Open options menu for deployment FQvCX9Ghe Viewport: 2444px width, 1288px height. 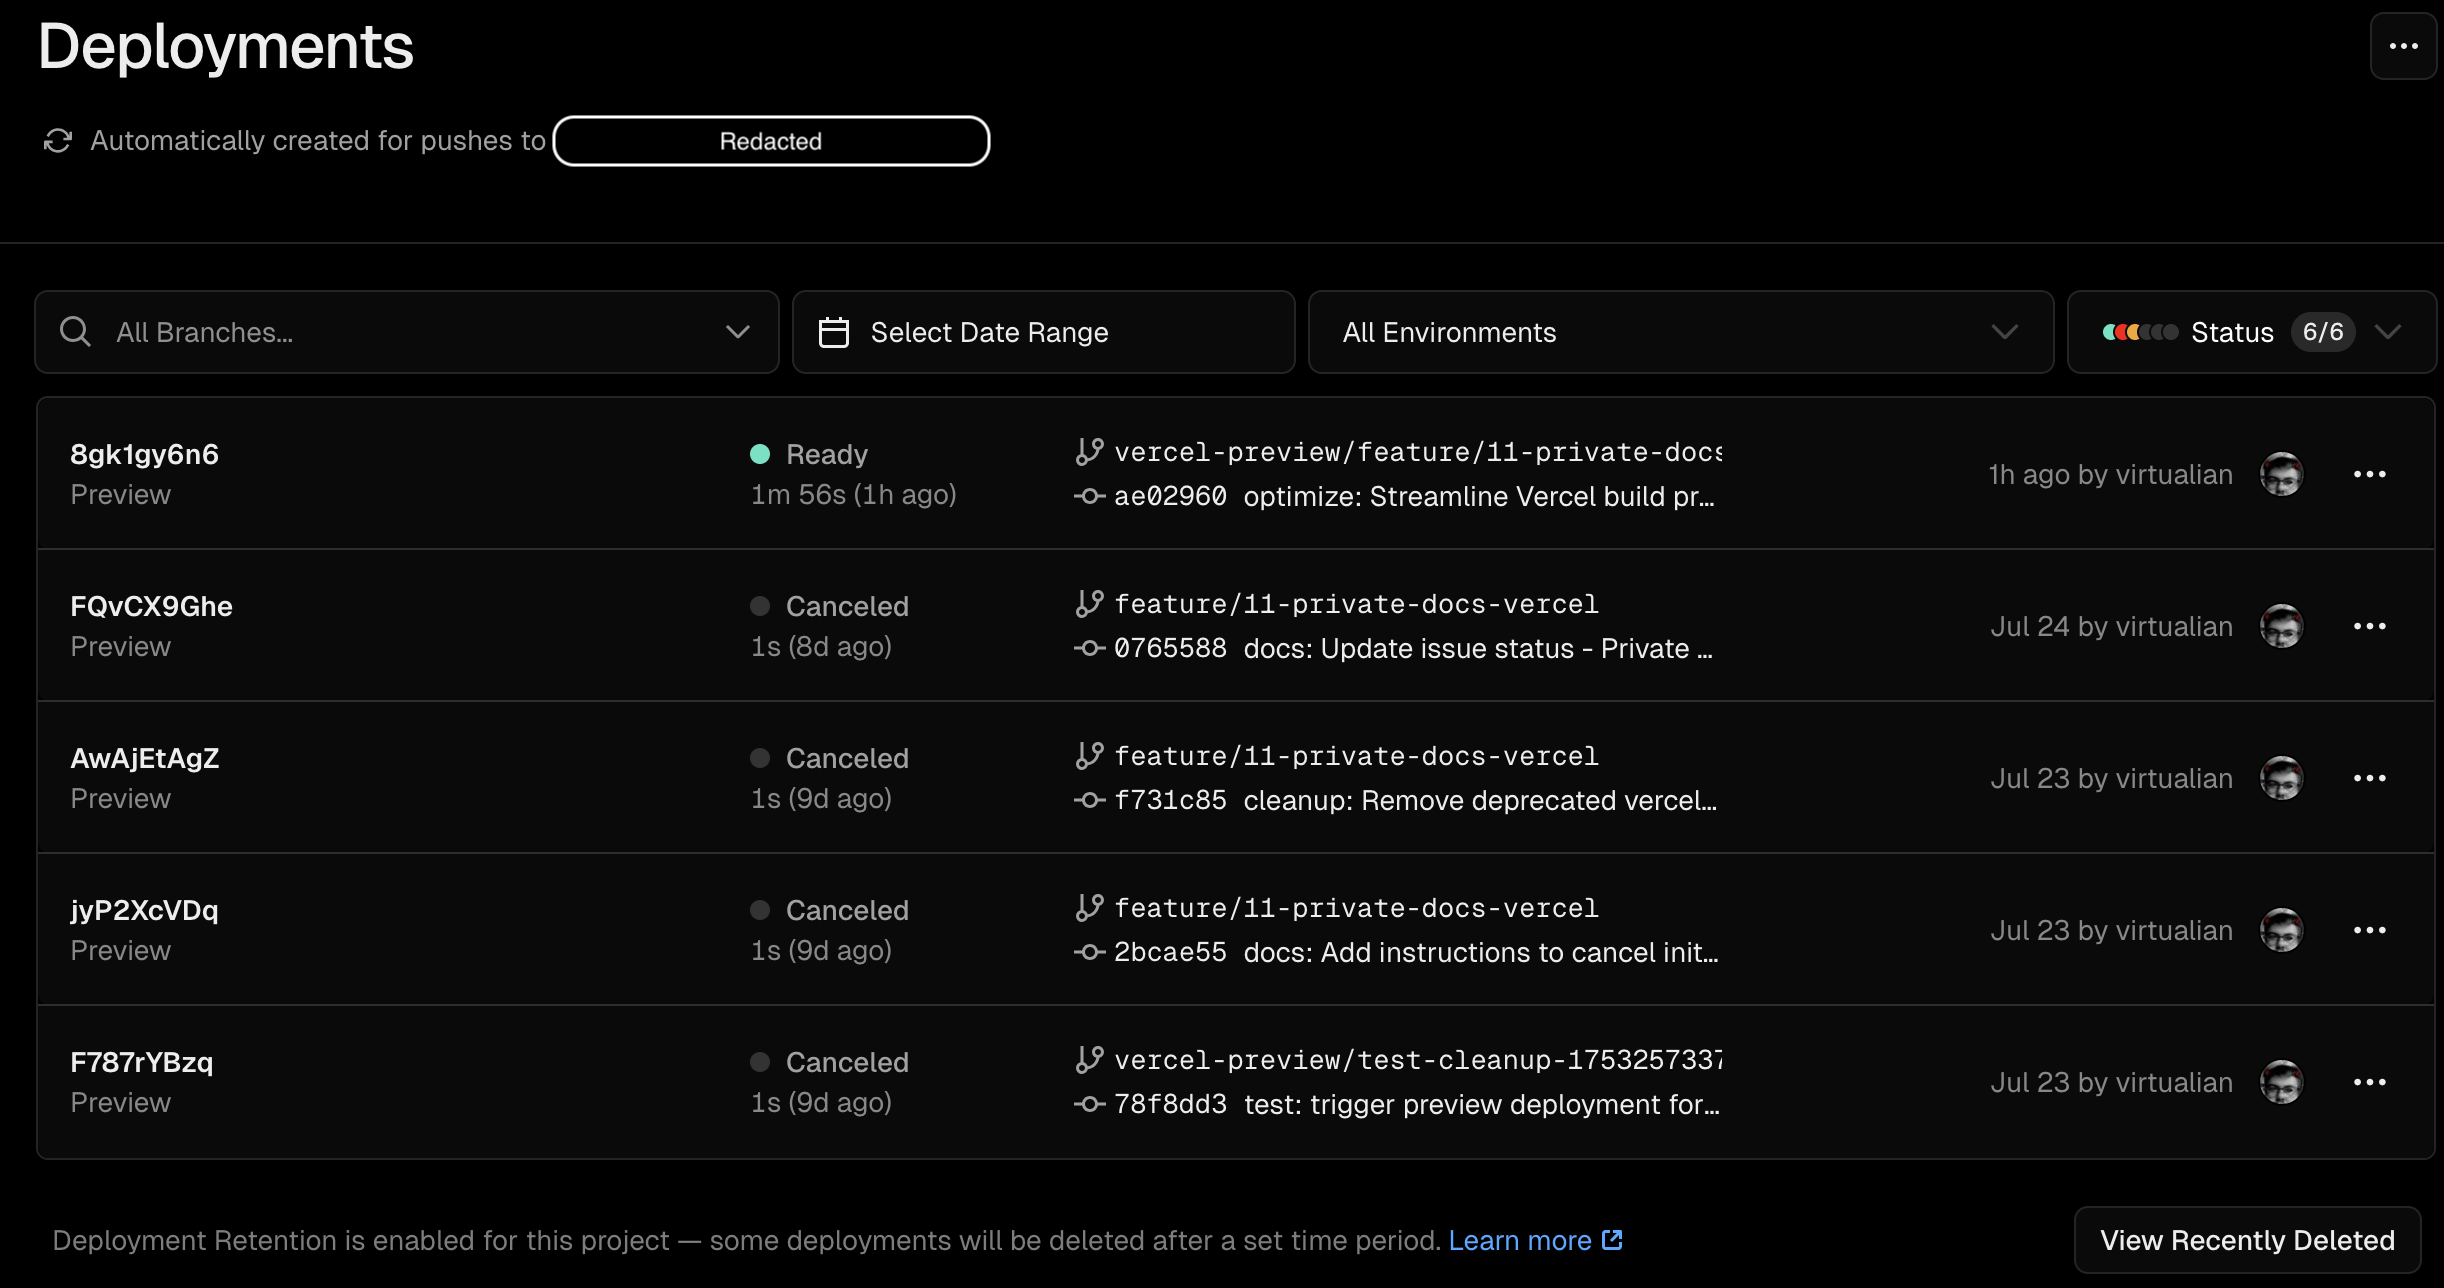click(2369, 626)
